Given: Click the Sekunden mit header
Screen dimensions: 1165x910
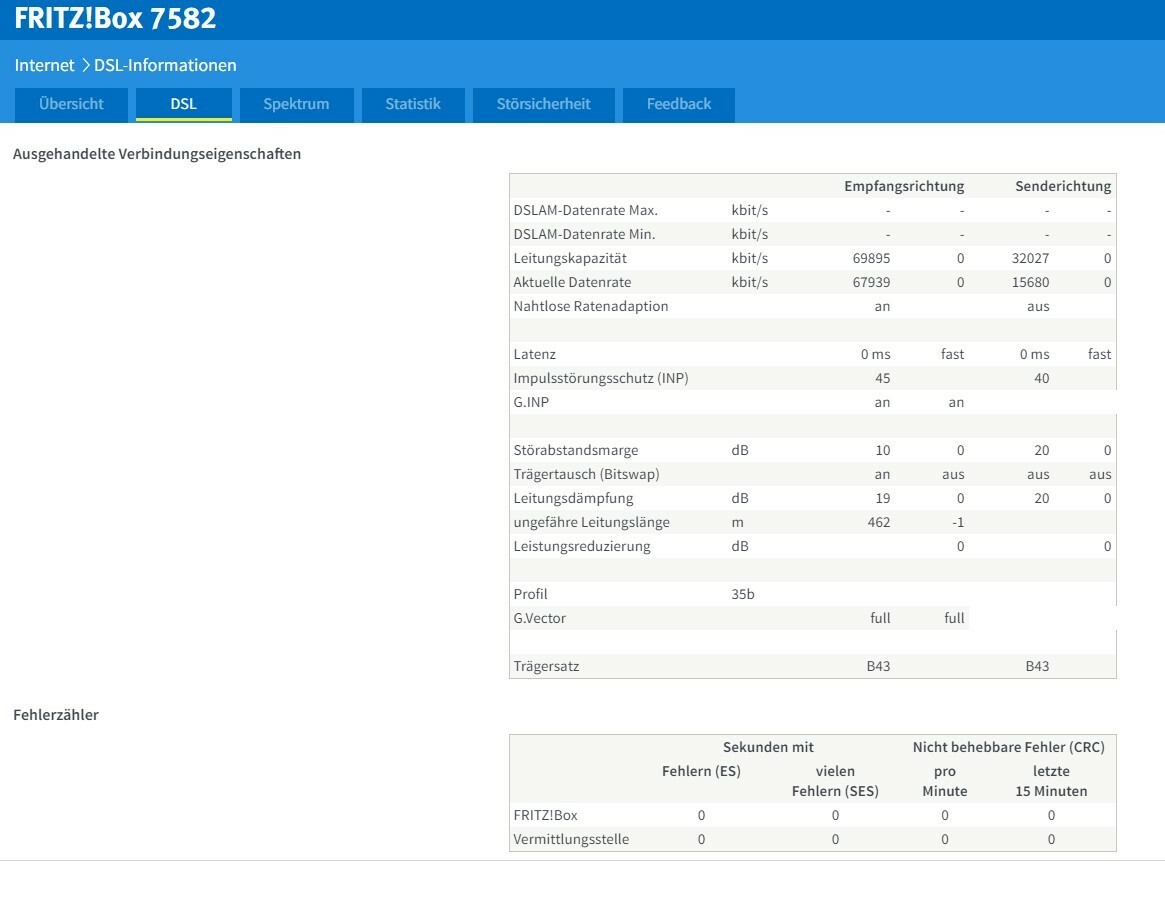Looking at the screenshot, I should [x=768, y=747].
